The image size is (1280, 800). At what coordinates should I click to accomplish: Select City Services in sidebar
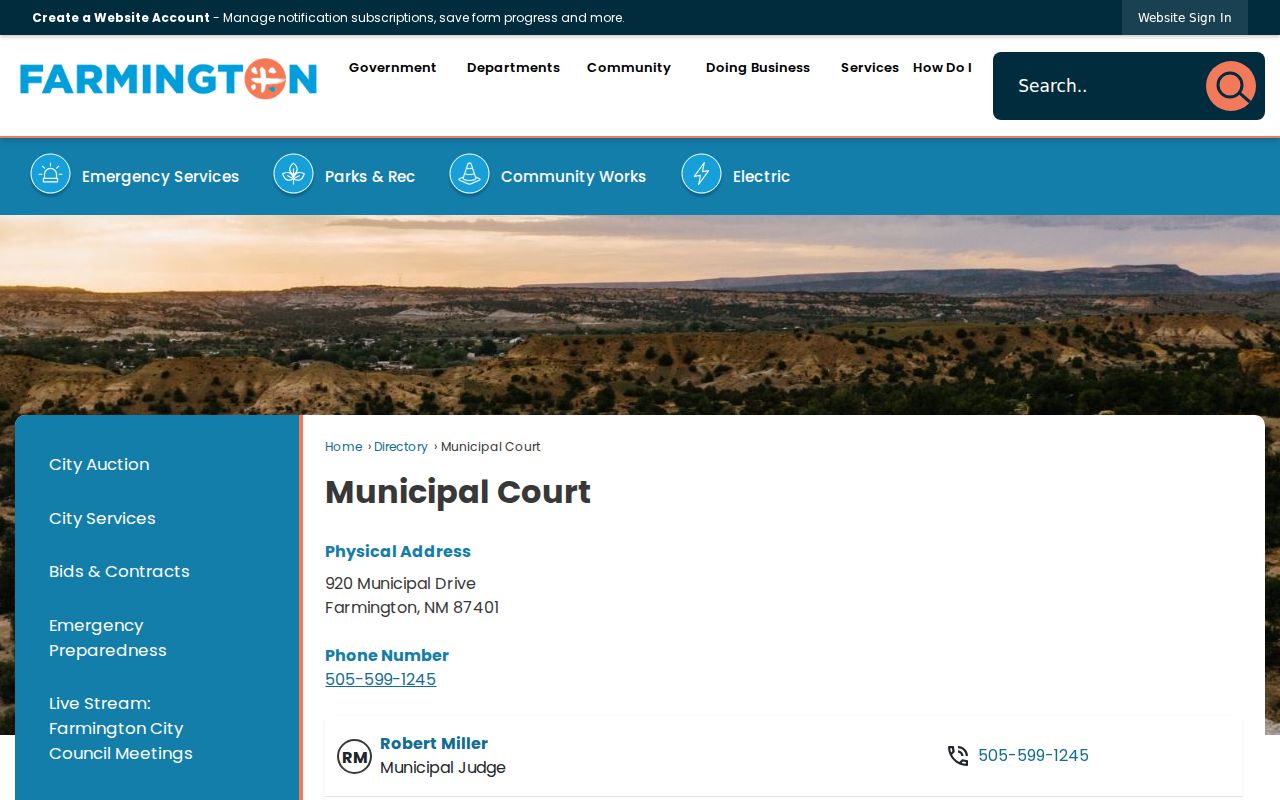pyautogui.click(x=102, y=518)
